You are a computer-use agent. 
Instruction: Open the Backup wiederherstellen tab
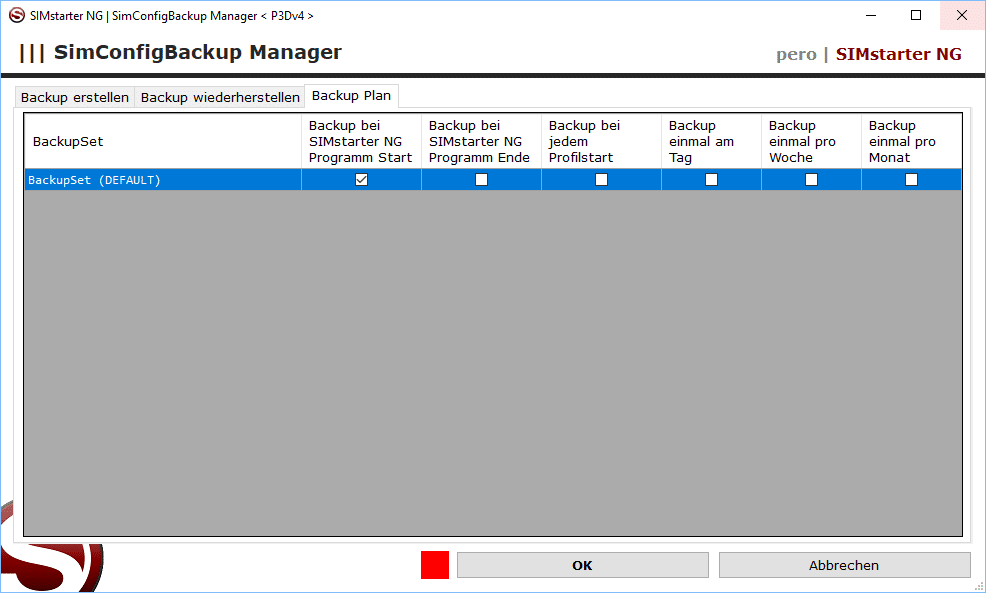point(220,97)
